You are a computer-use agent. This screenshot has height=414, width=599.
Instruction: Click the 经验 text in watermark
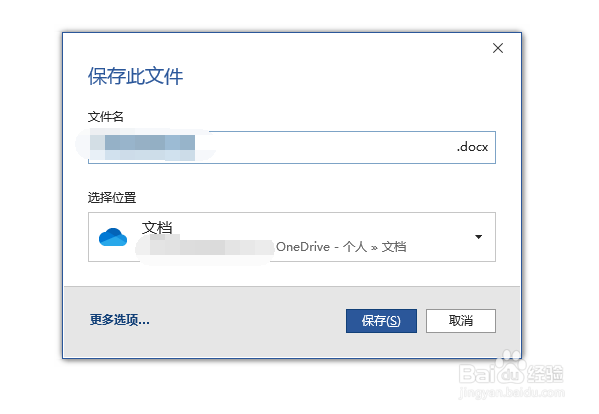coord(545,374)
